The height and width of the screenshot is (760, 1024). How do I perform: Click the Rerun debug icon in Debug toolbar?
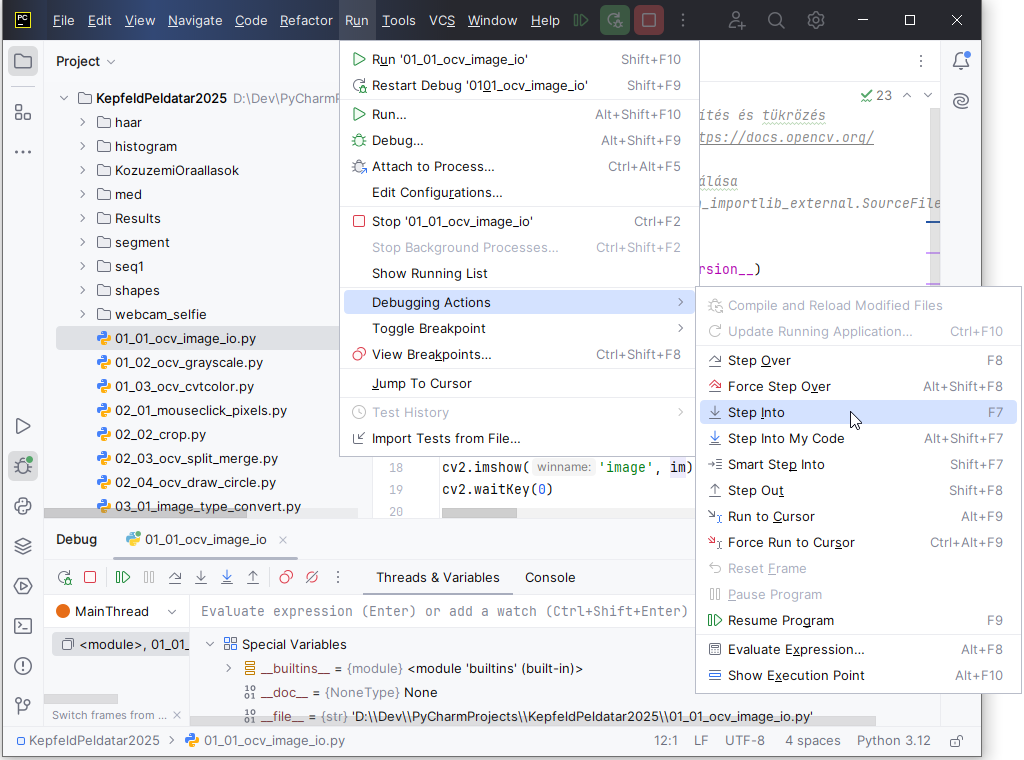point(65,577)
